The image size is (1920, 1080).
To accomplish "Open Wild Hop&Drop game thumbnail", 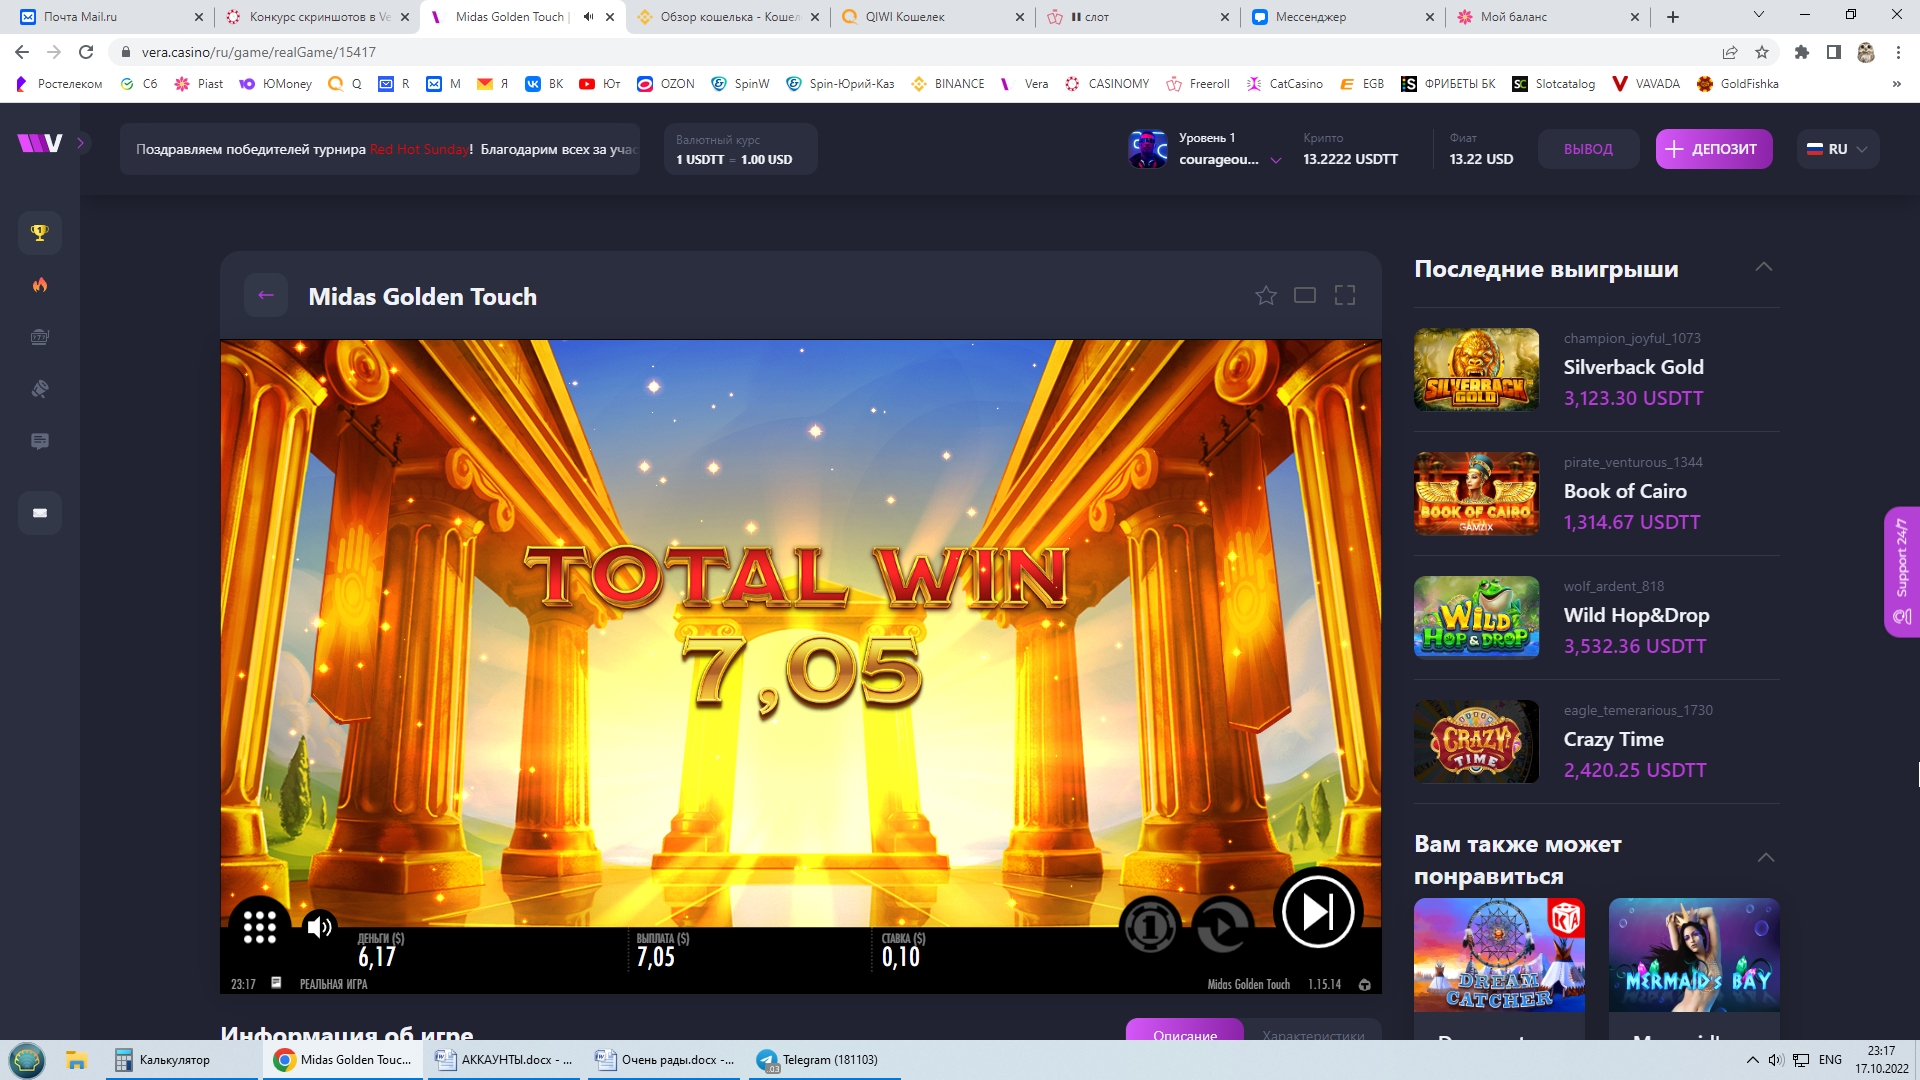I will (1476, 617).
